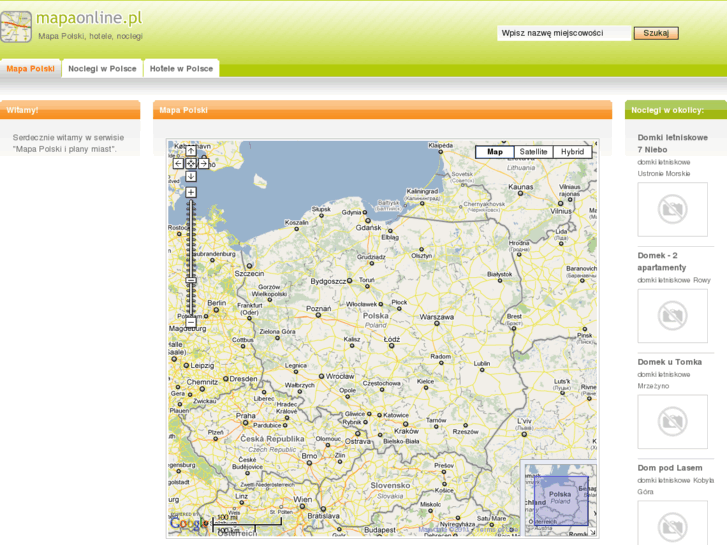Screen dimensions: 727x545
Task: Zoom in with the plus button
Action: [191, 192]
